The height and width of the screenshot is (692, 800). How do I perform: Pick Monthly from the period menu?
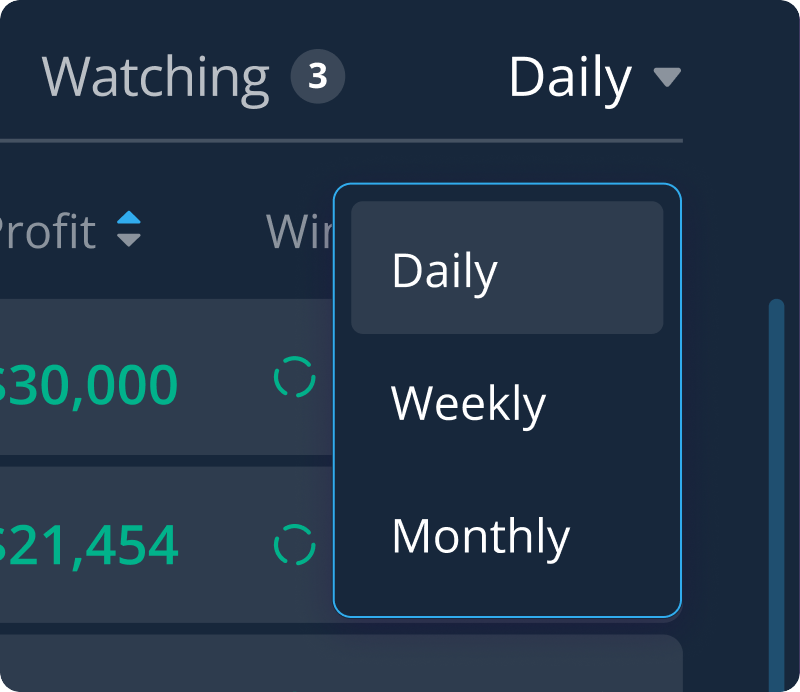coord(507,536)
